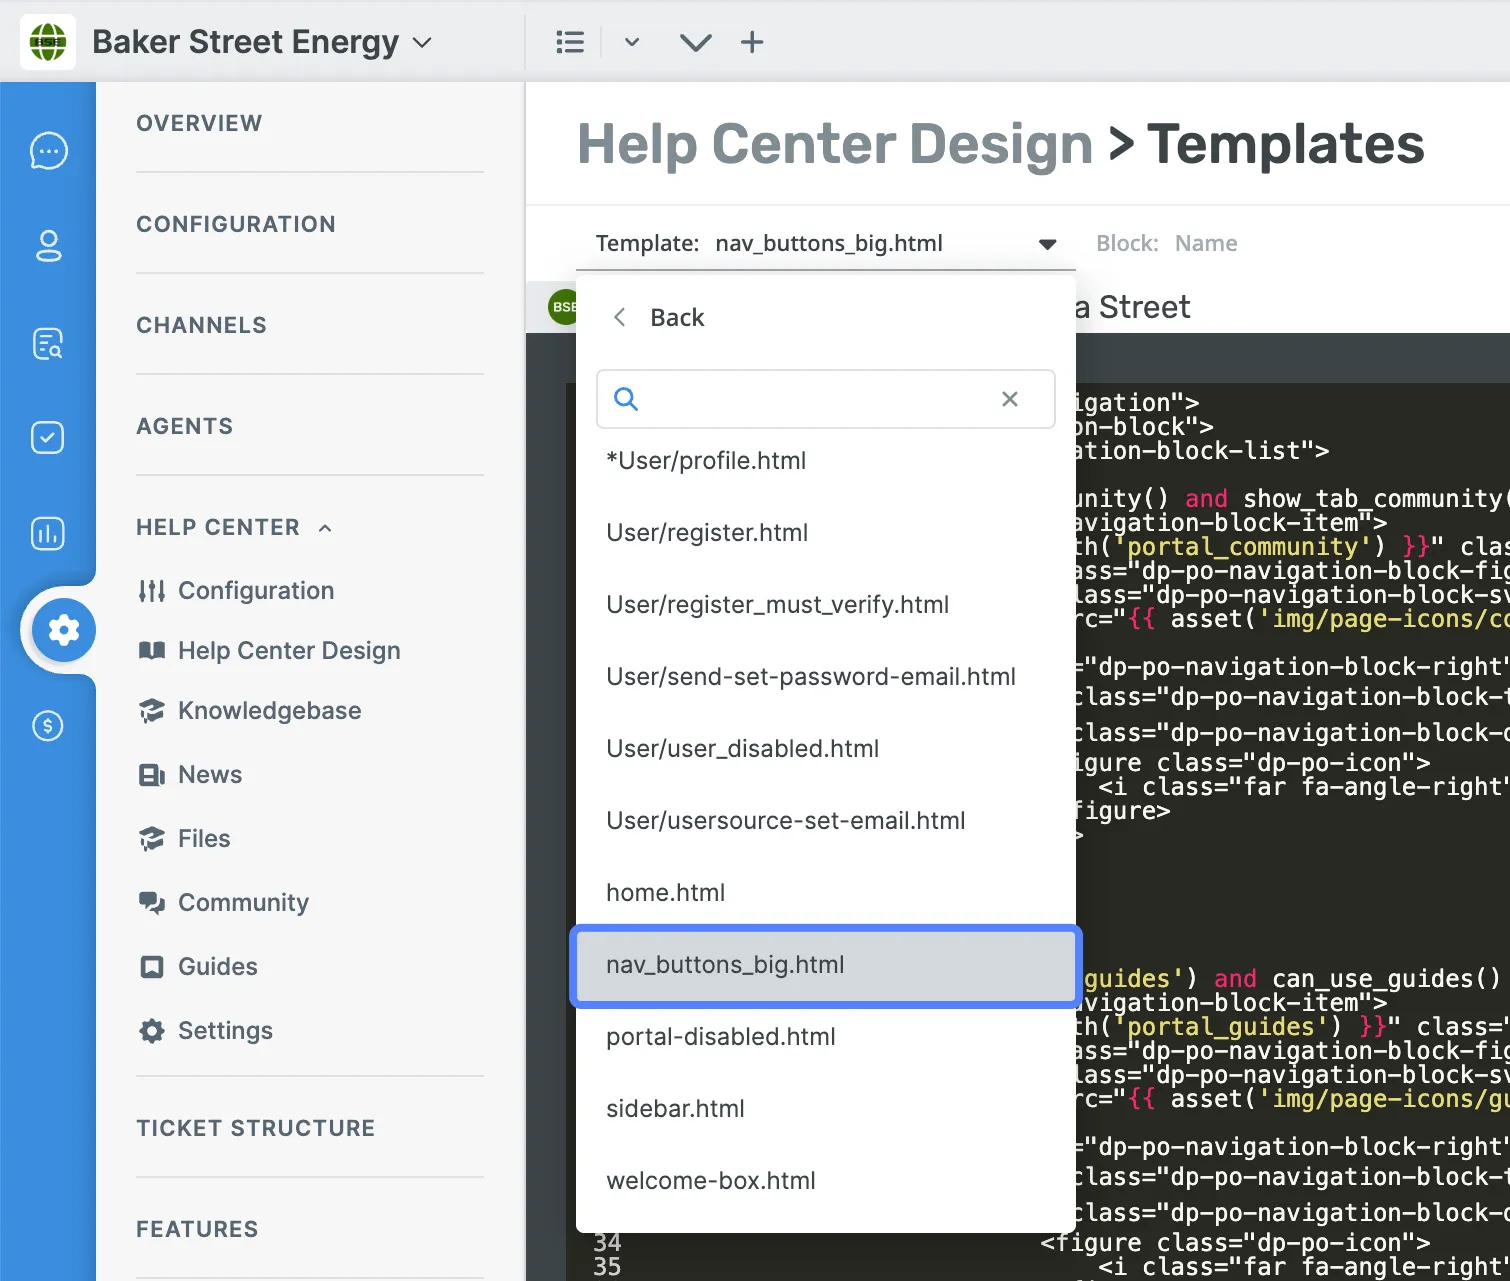Select the tasks checkmark sidebar icon
This screenshot has width=1510, height=1281.
coord(48,438)
